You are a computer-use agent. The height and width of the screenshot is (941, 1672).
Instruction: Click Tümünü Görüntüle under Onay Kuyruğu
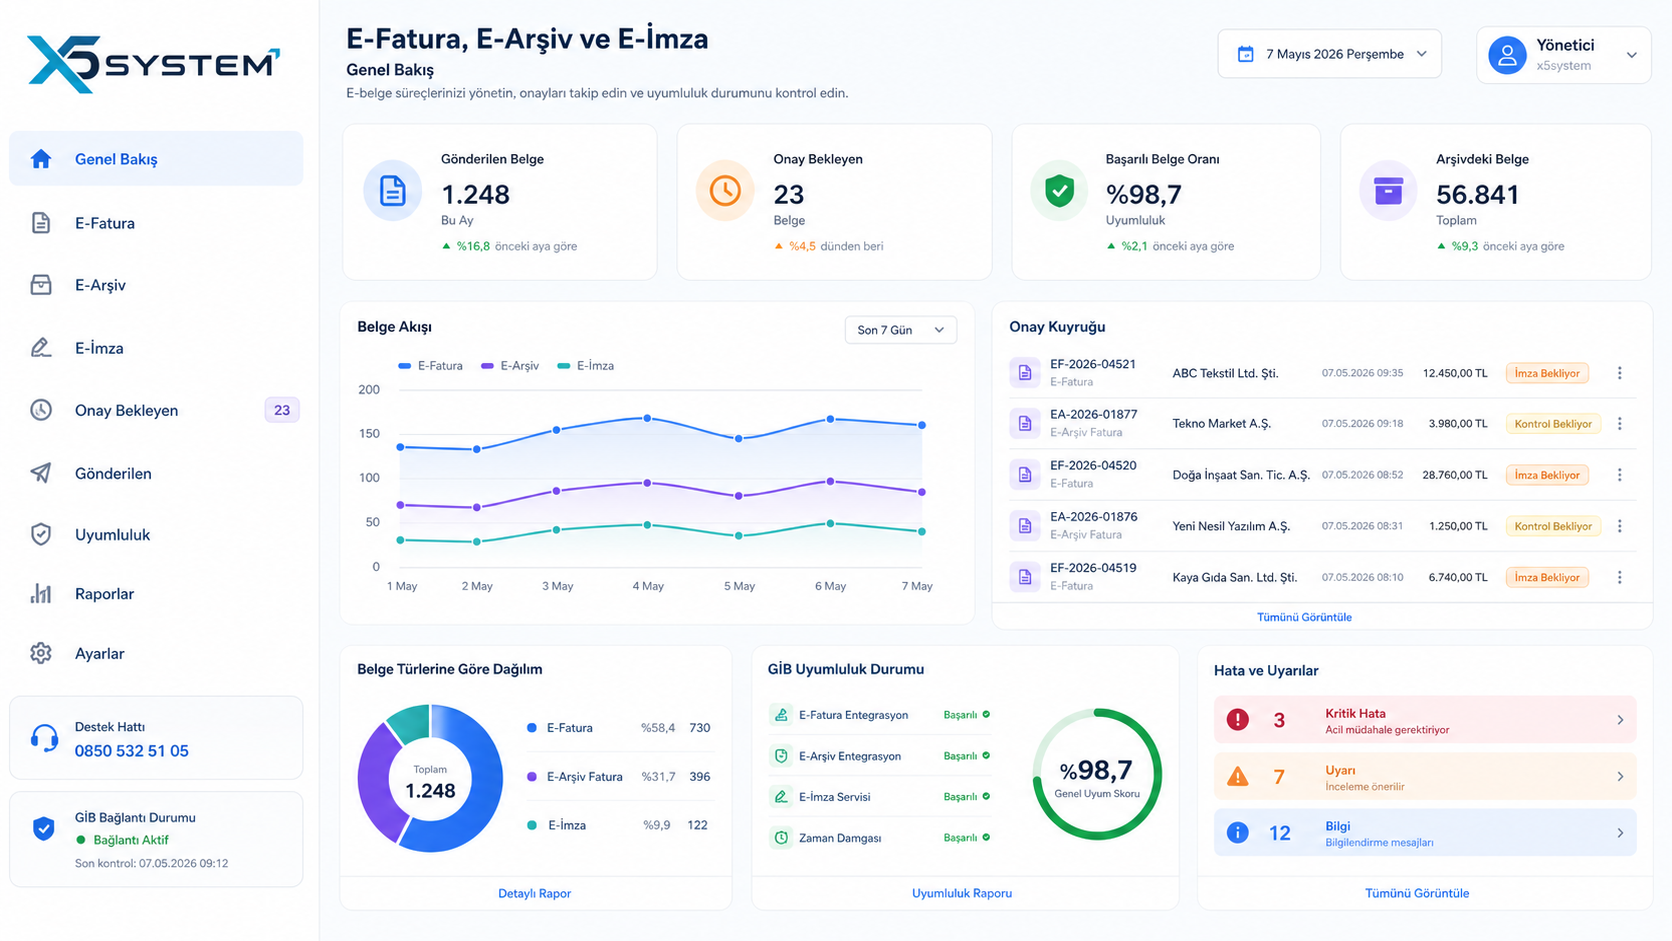point(1304,617)
